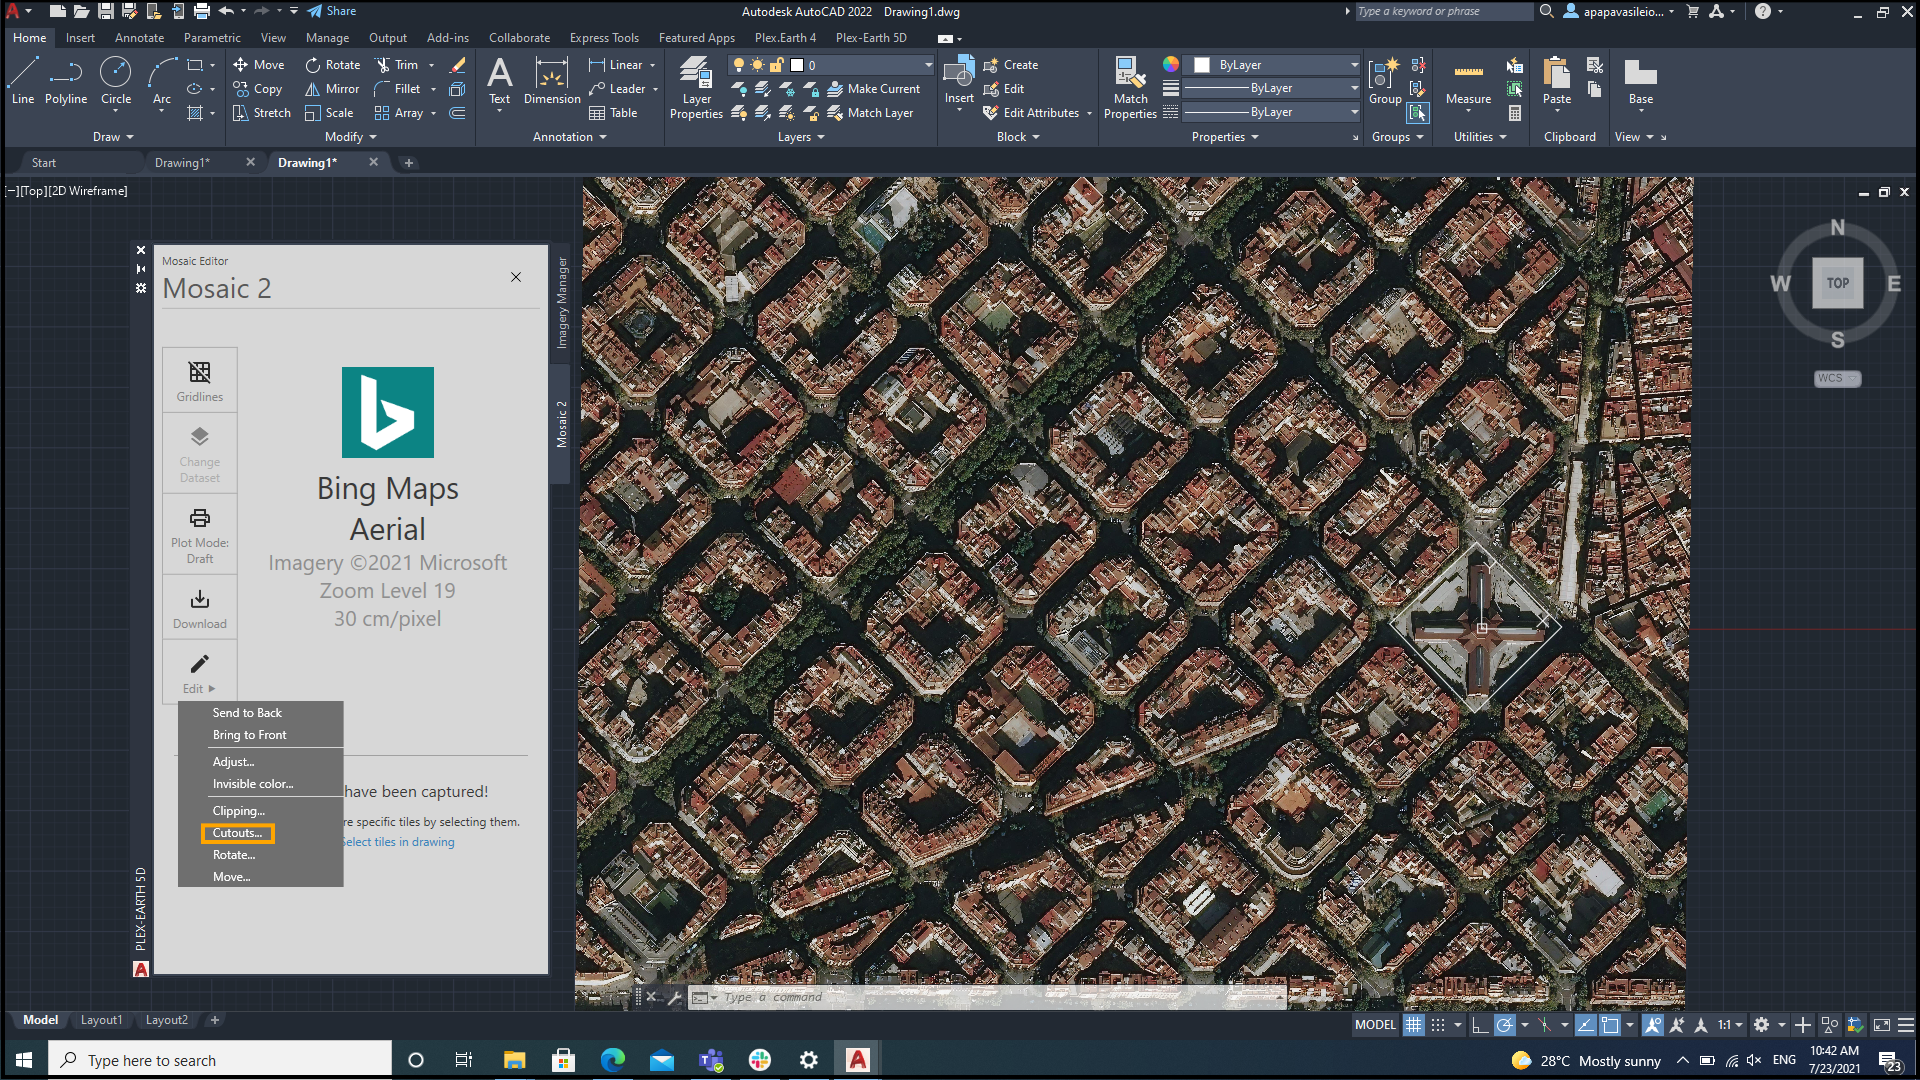
Task: Click the Match Properties icon
Action: coord(1130,88)
